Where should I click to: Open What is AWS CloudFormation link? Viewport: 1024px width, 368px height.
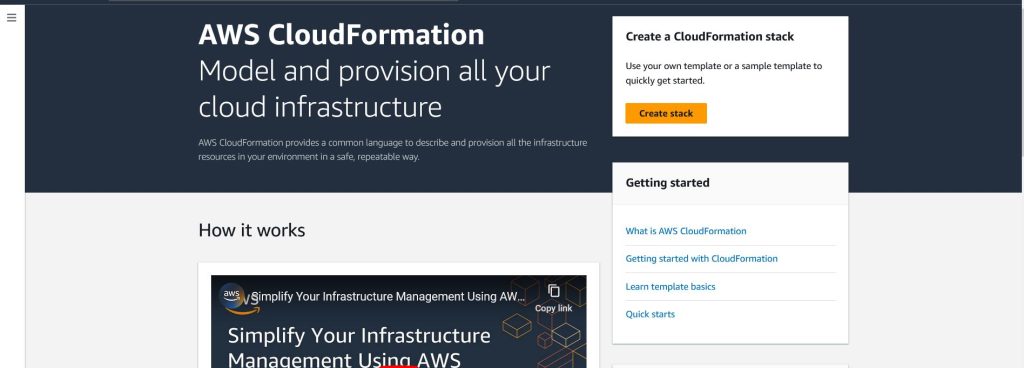pyautogui.click(x=686, y=231)
